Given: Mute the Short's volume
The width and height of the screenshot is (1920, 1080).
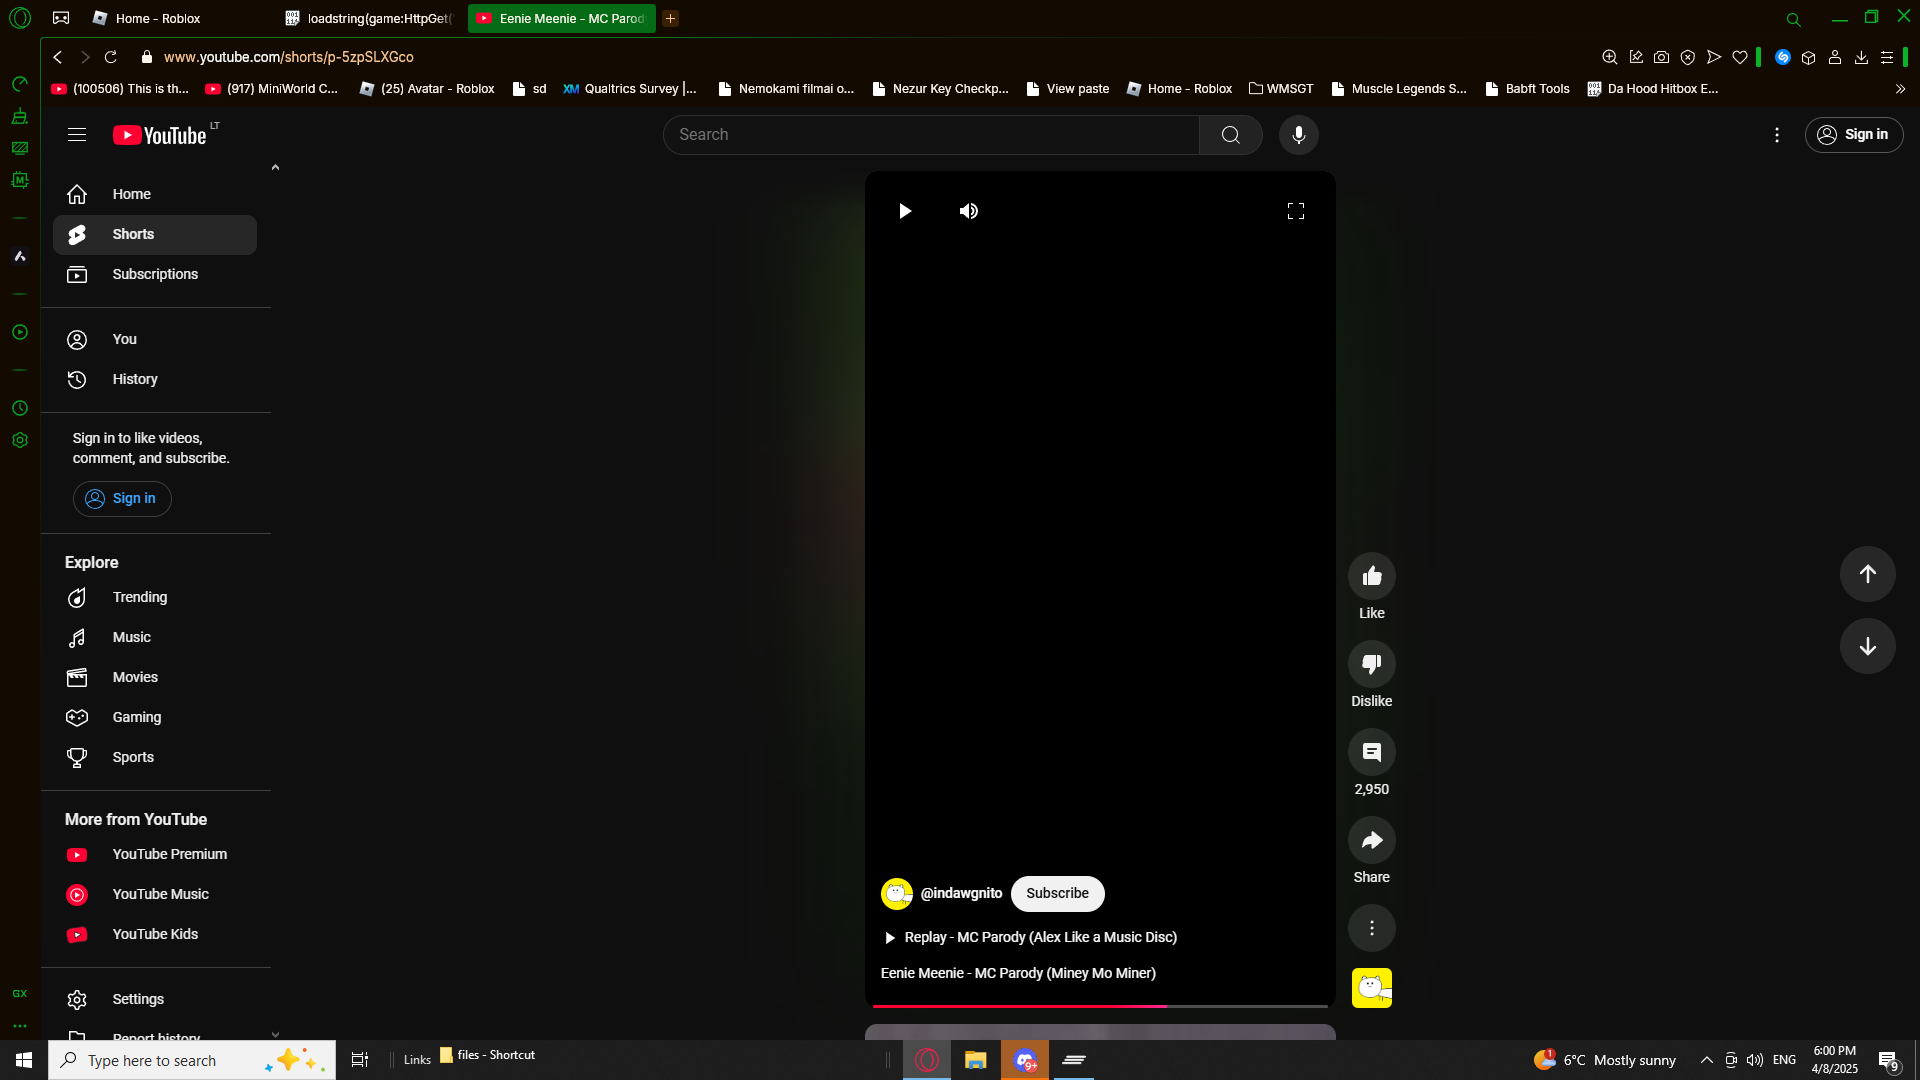Looking at the screenshot, I should 968,211.
